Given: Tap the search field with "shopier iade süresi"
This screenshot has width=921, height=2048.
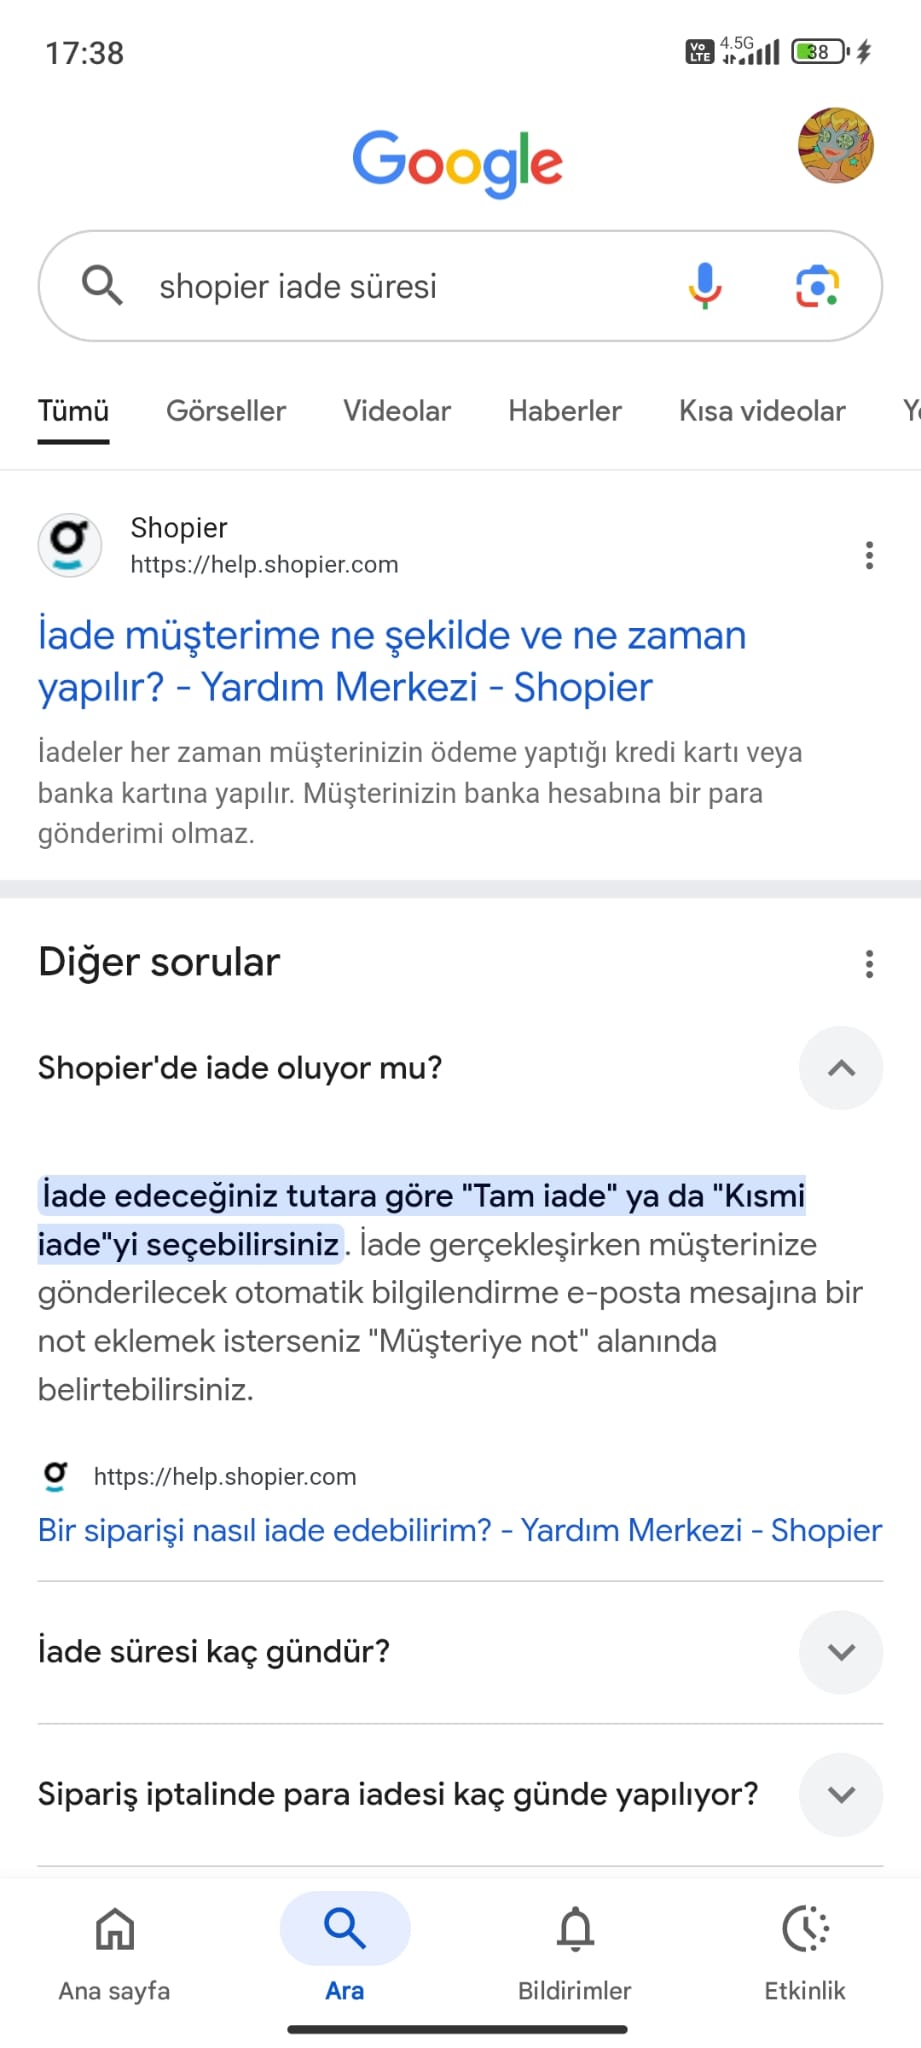Looking at the screenshot, I should 400,287.
